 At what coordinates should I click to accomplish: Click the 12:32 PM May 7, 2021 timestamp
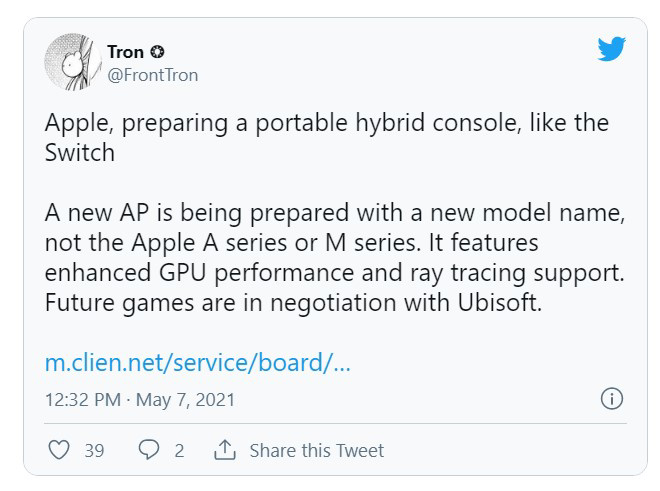pyautogui.click(x=140, y=400)
